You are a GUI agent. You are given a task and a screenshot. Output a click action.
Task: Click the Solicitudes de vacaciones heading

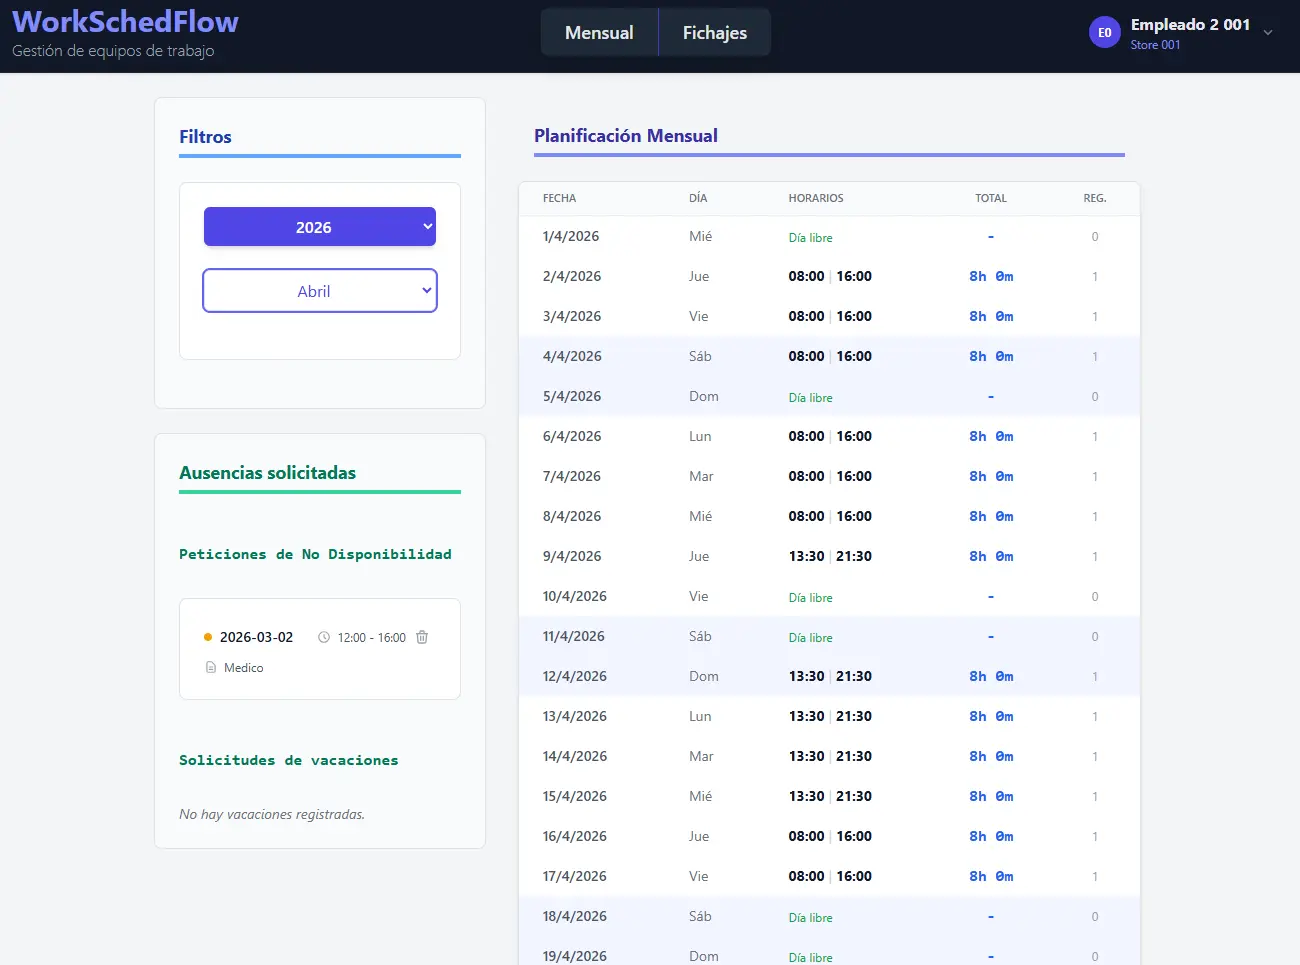click(x=289, y=760)
